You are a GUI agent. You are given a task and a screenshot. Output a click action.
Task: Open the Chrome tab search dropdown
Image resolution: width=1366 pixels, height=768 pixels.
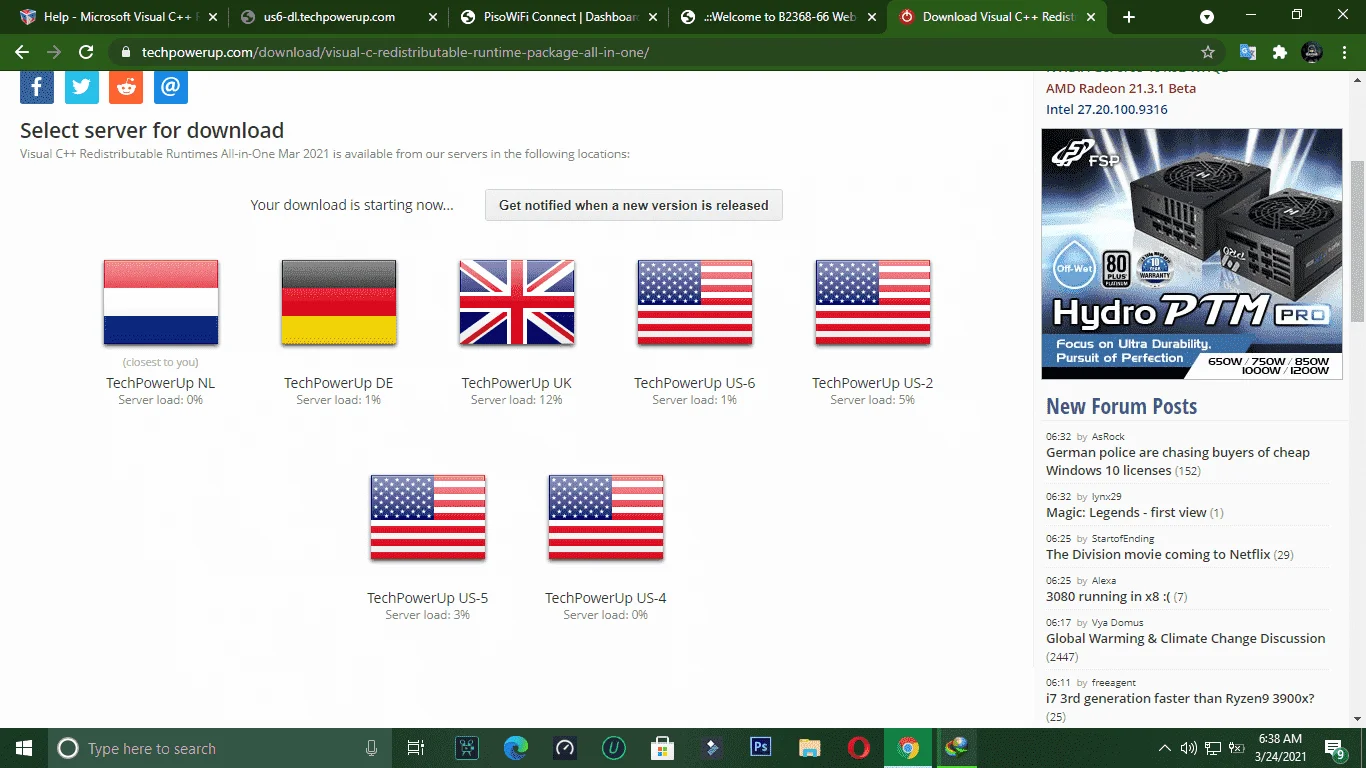[1207, 17]
